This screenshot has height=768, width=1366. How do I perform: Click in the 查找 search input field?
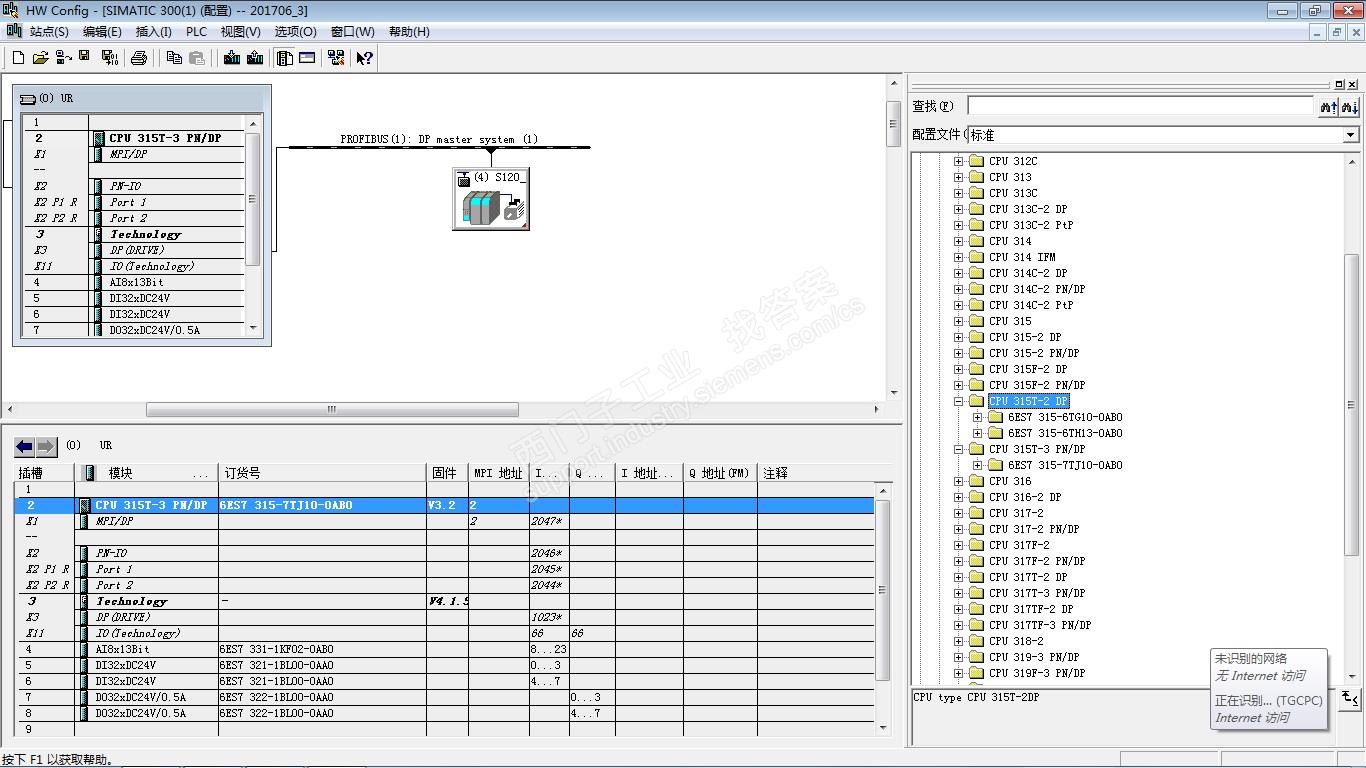click(1140, 106)
